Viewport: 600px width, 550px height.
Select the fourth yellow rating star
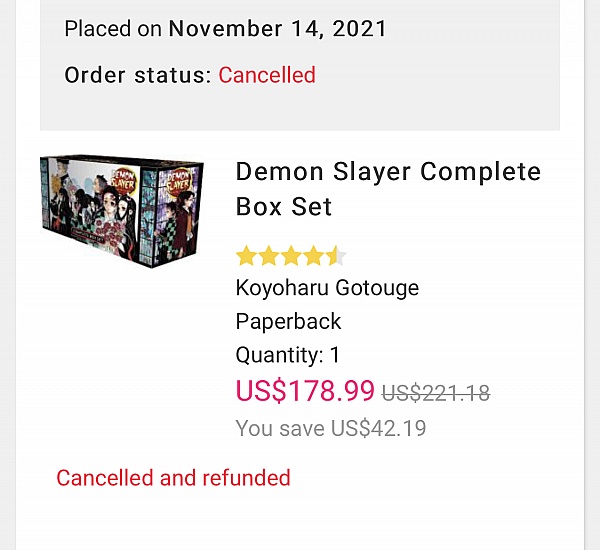click(314, 256)
